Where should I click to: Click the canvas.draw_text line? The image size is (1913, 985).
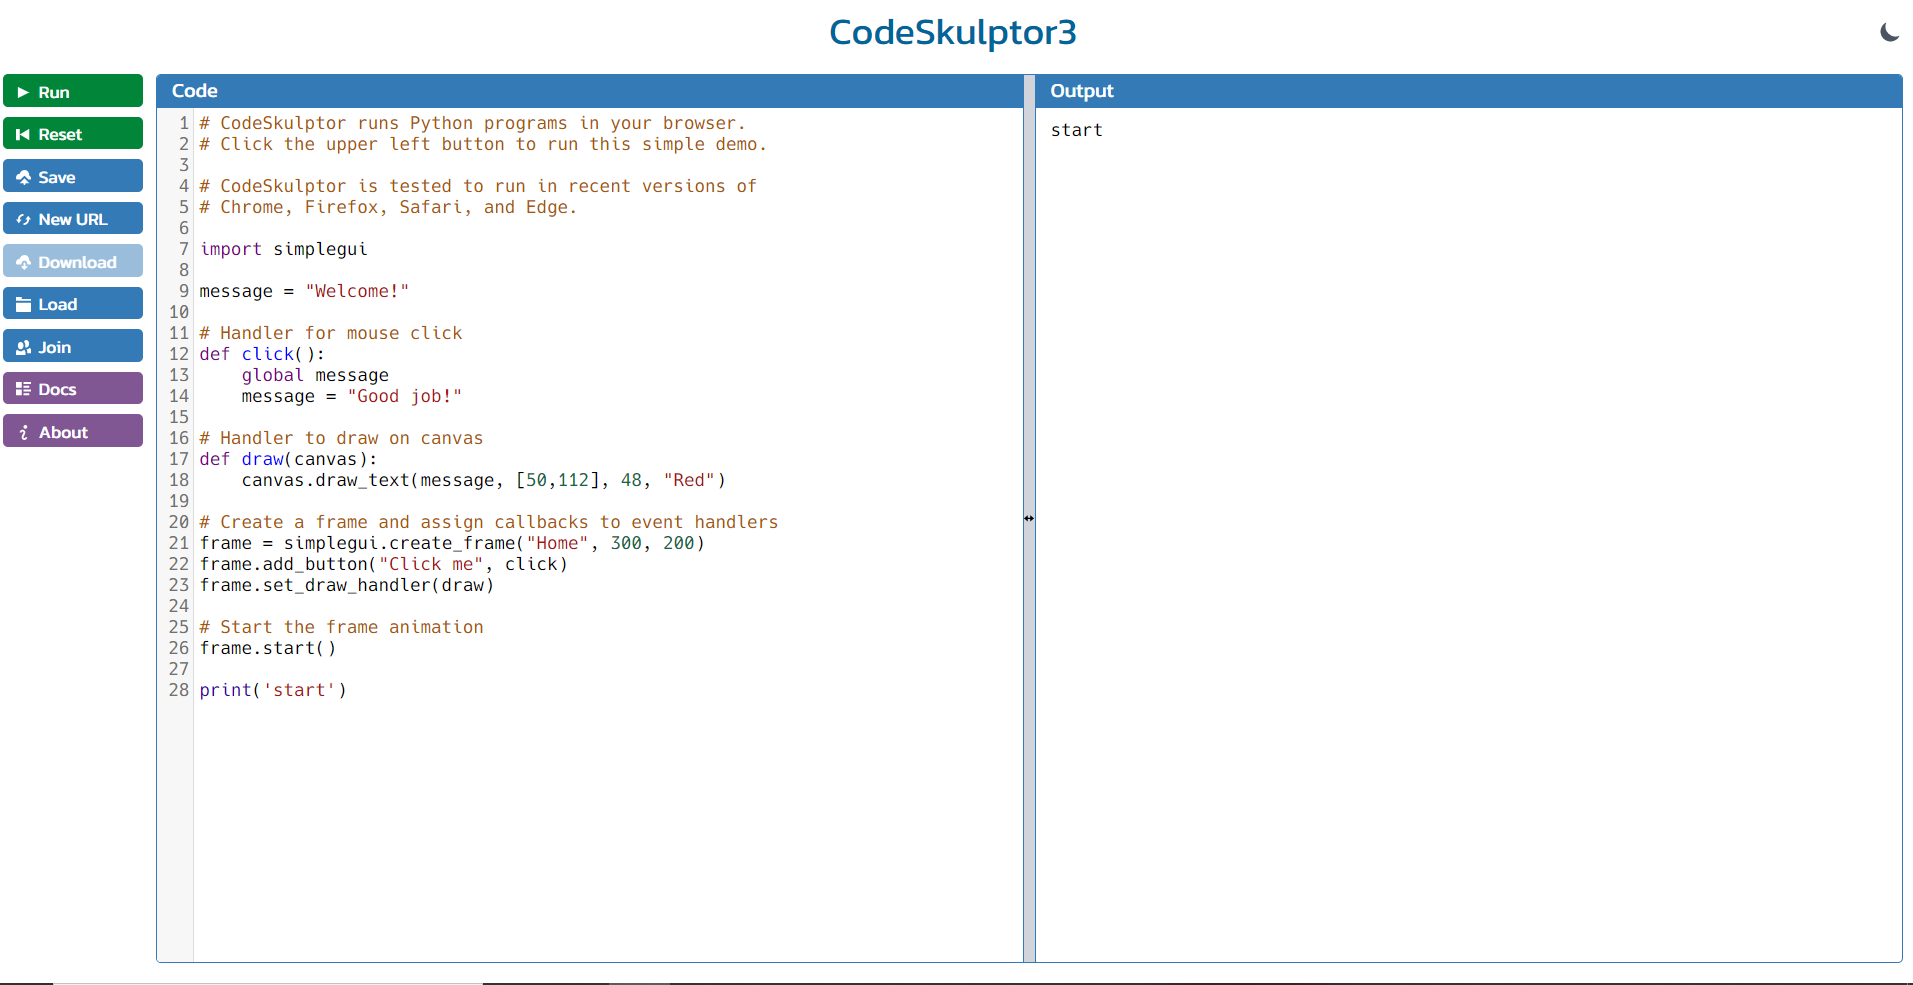click(484, 480)
